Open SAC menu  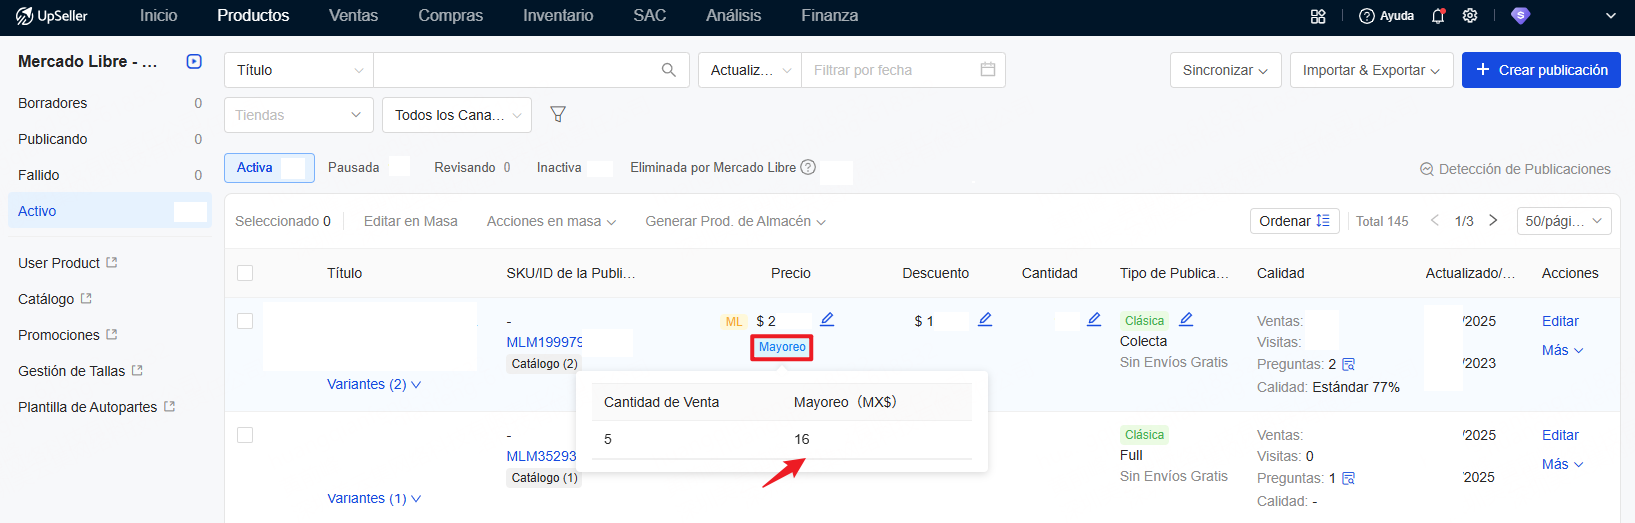point(649,16)
